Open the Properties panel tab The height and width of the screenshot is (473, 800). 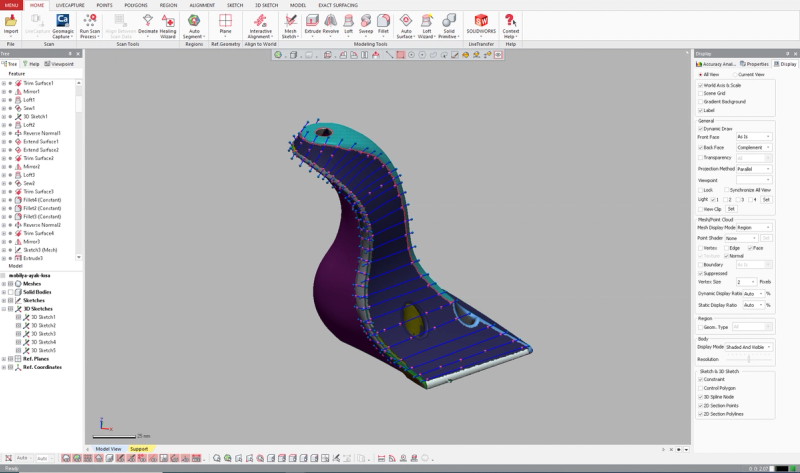coord(754,64)
